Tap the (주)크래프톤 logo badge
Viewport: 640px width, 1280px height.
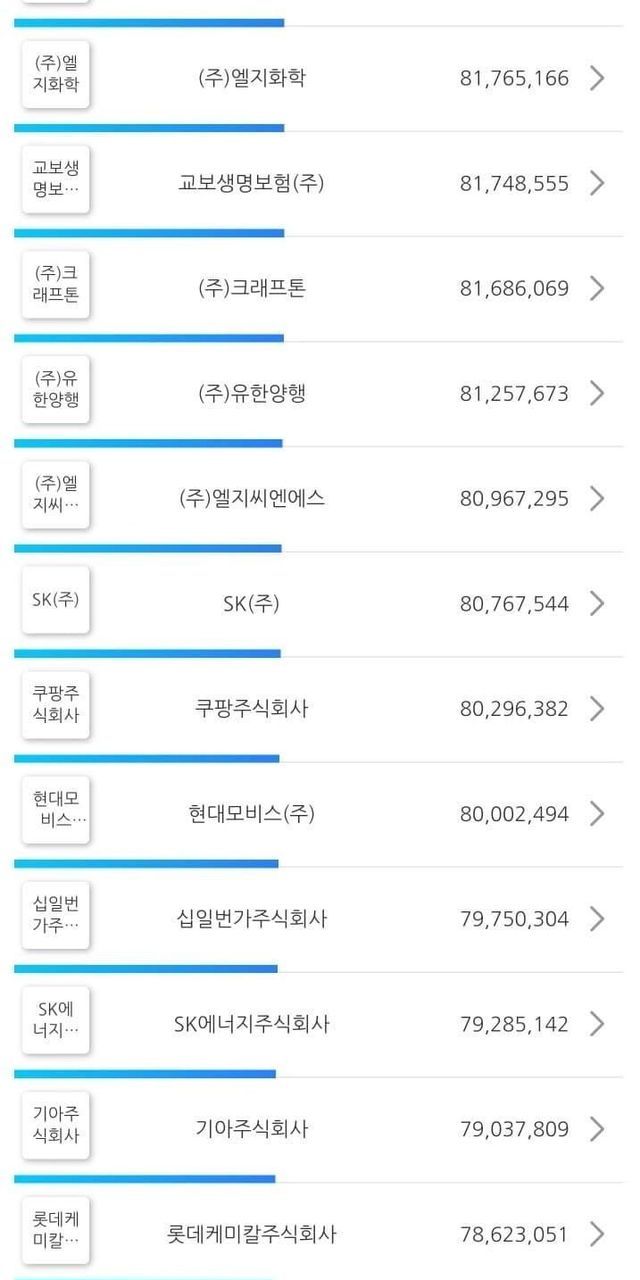56,288
